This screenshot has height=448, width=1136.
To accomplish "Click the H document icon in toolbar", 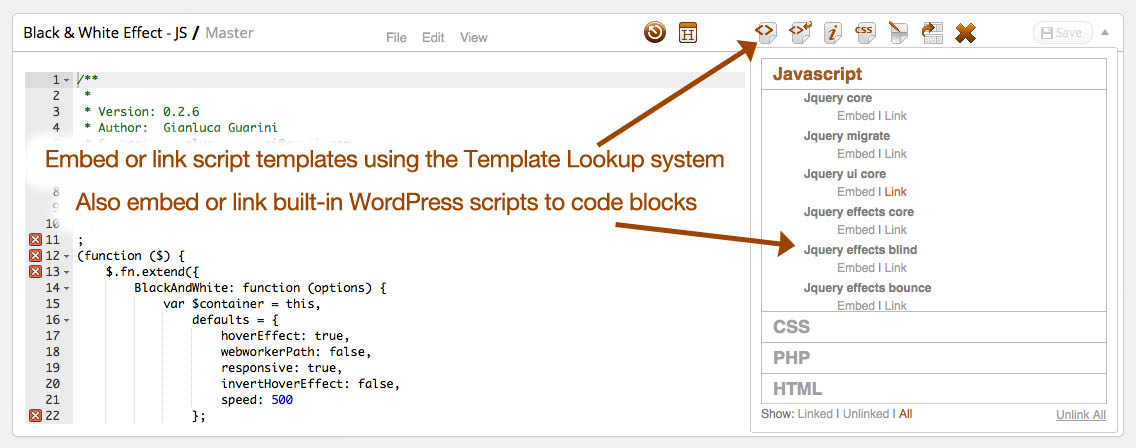I will [x=688, y=33].
